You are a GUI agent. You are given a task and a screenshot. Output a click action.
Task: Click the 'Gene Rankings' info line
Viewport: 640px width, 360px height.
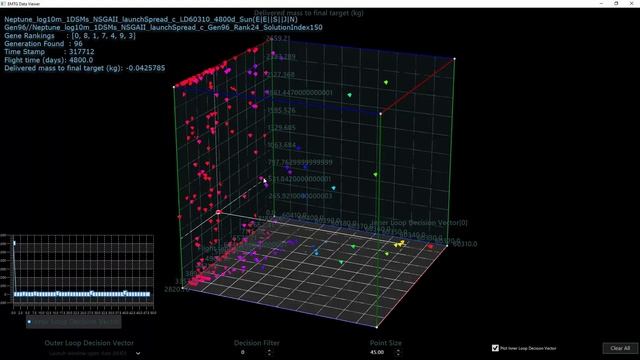(x=70, y=36)
